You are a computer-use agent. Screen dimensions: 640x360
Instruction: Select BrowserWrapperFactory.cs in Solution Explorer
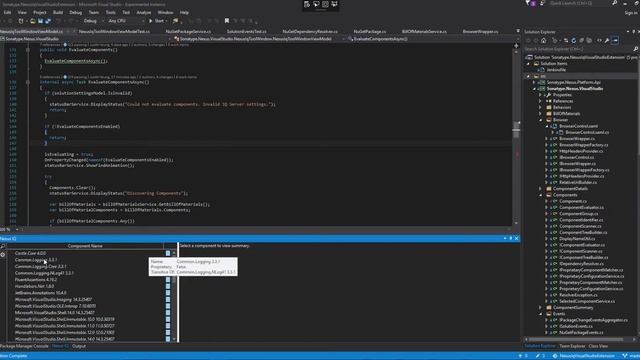coord(584,145)
